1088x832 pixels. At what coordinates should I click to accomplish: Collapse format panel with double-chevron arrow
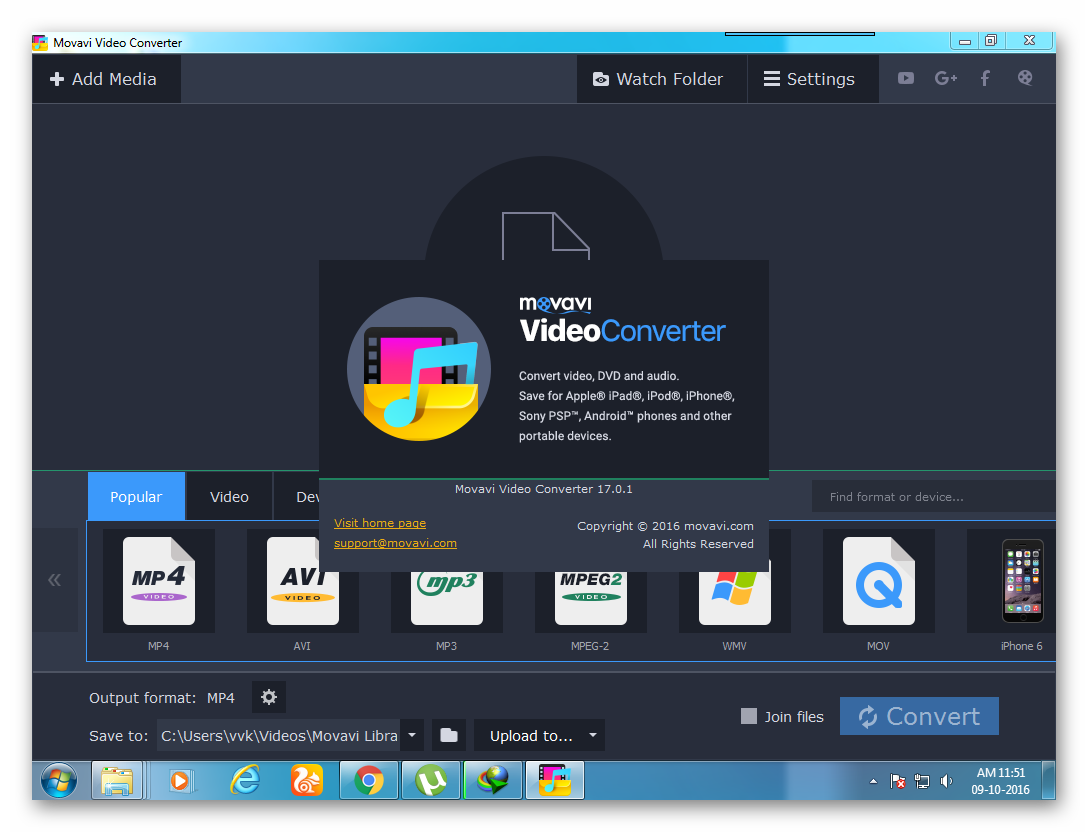(55, 580)
